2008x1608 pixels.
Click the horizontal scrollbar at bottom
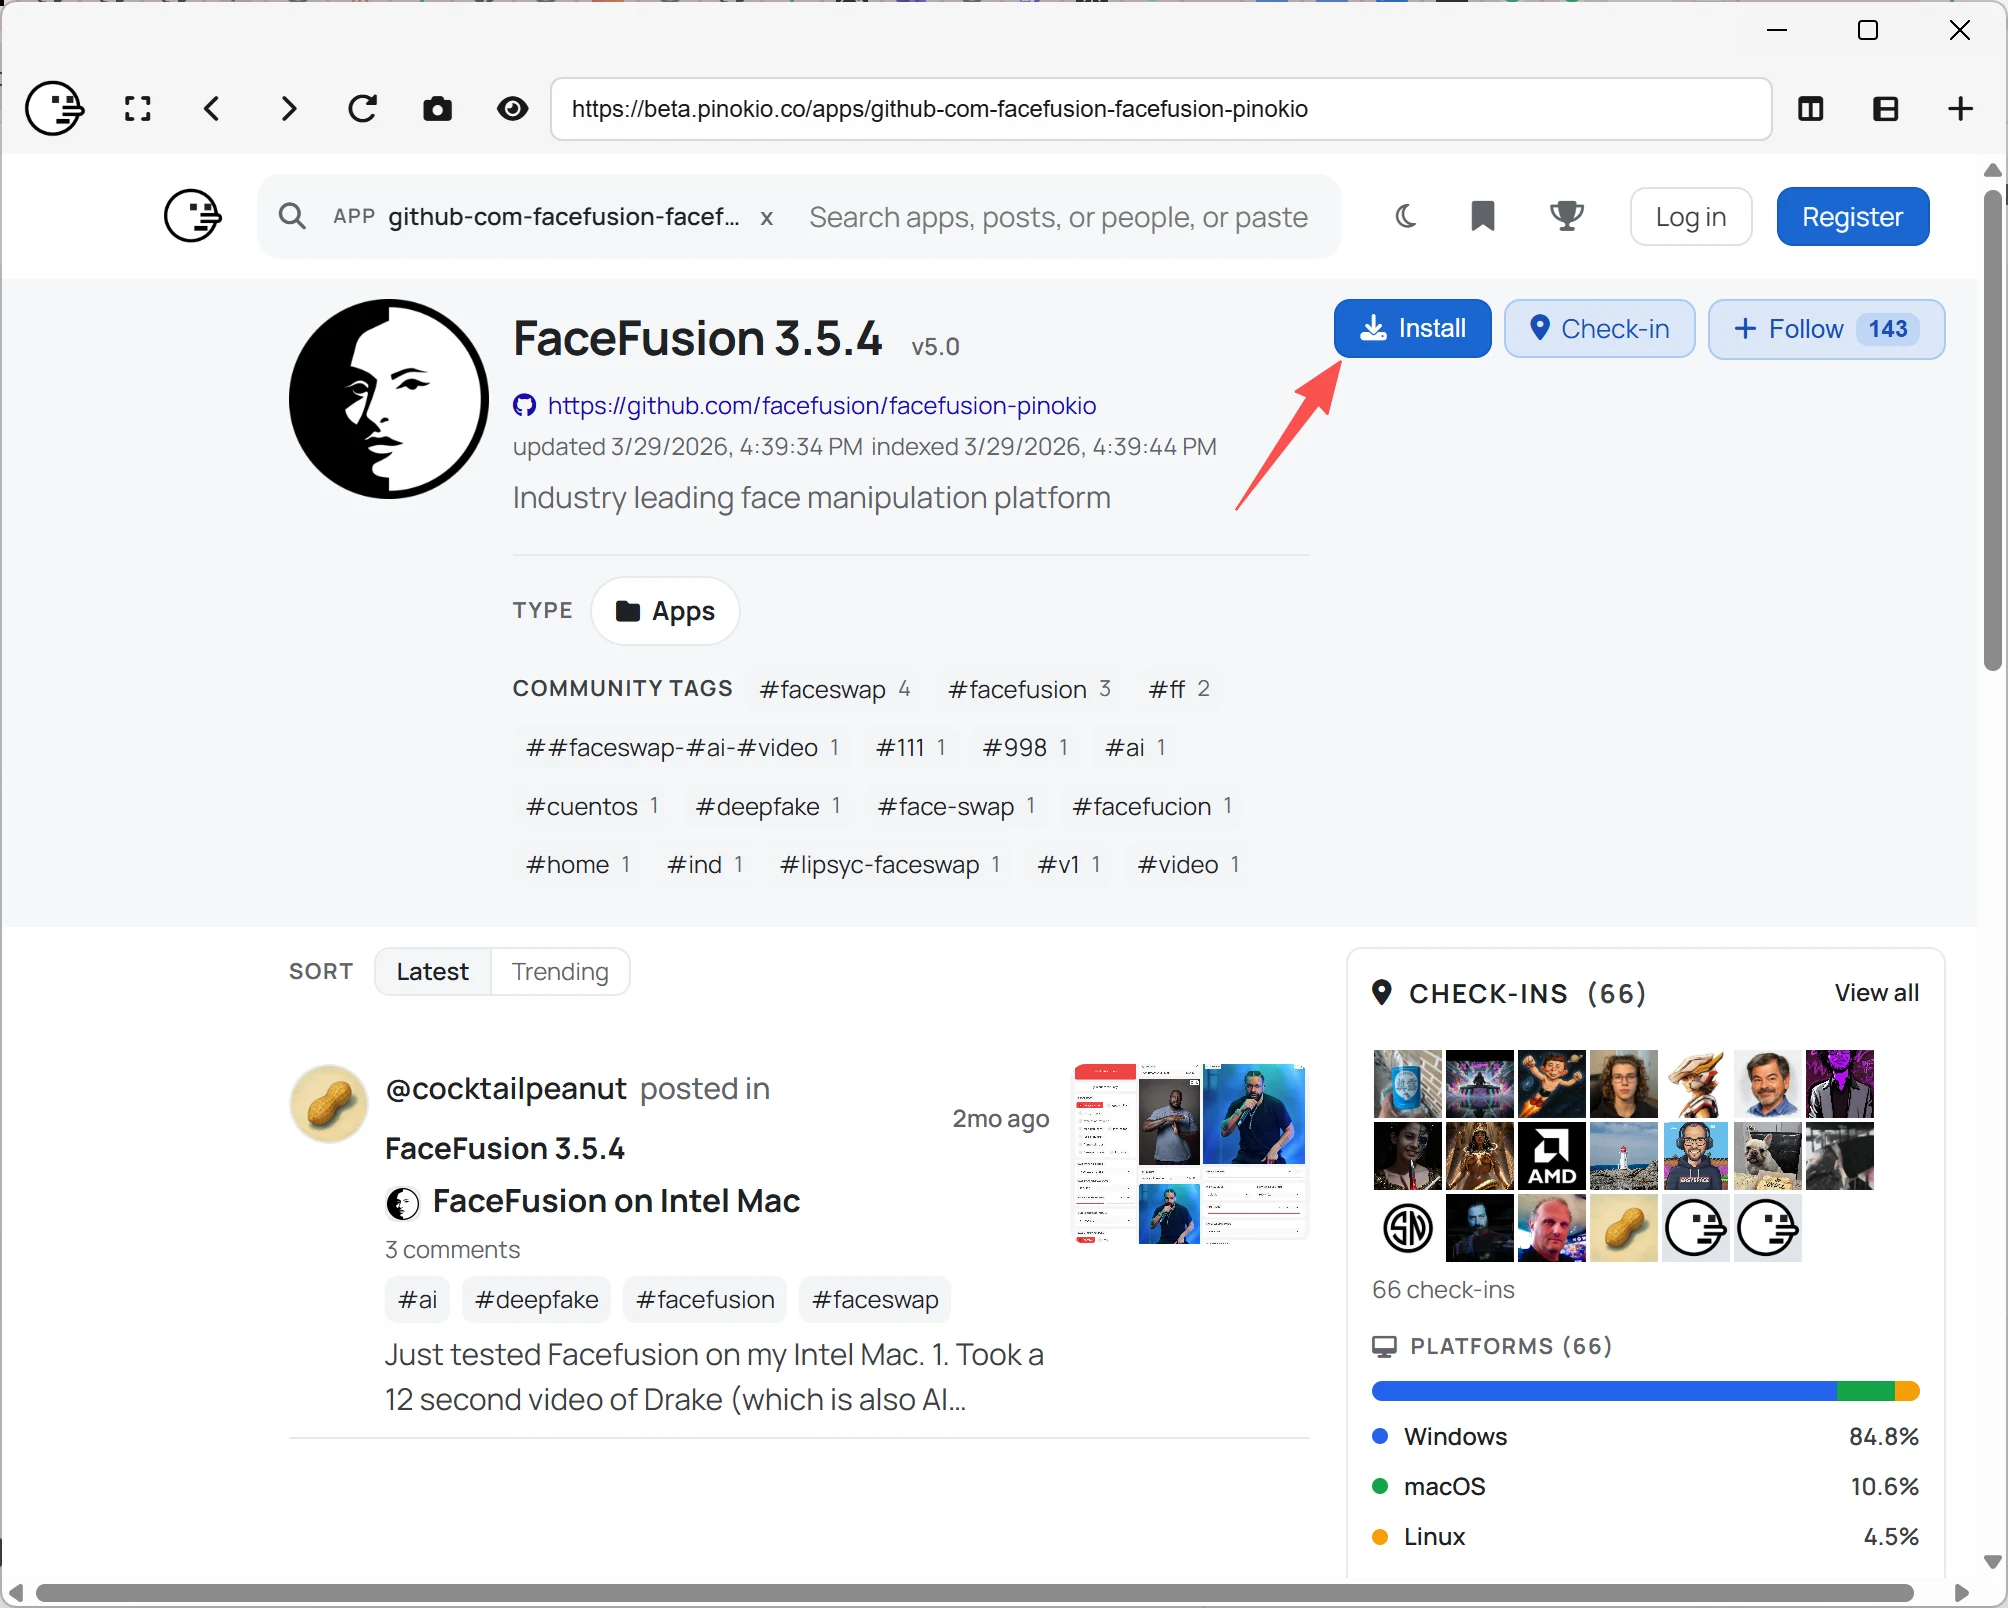pyautogui.click(x=975, y=1592)
